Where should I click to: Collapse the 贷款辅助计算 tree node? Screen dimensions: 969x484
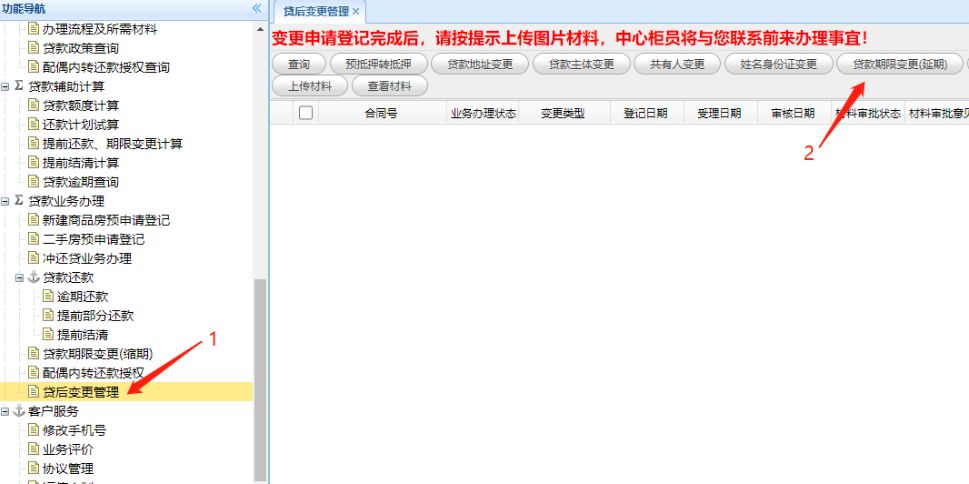tap(5, 87)
